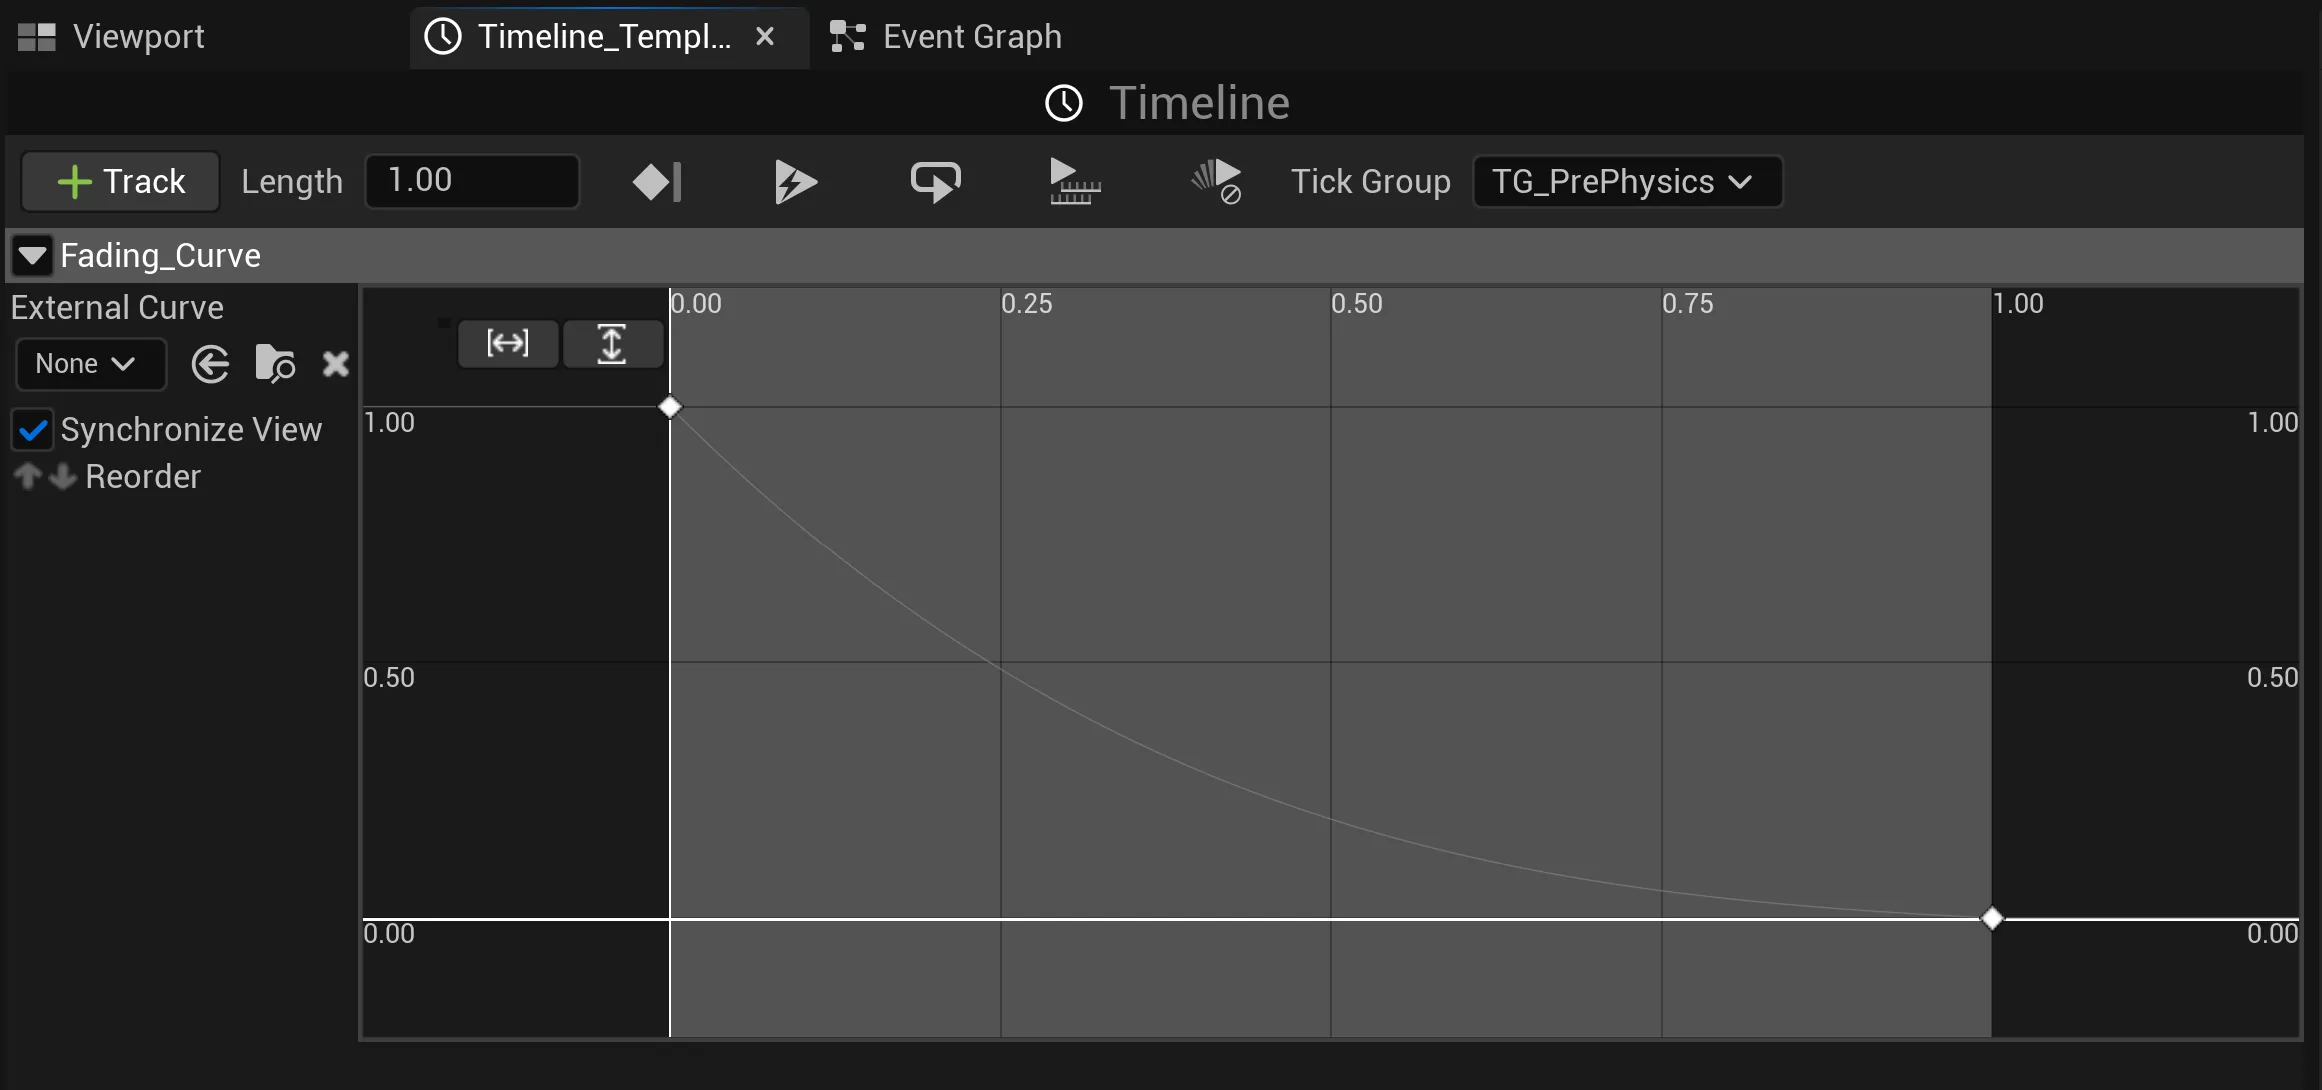2322x1090 pixels.
Task: Open External Curve None dropdown
Action: coord(90,364)
